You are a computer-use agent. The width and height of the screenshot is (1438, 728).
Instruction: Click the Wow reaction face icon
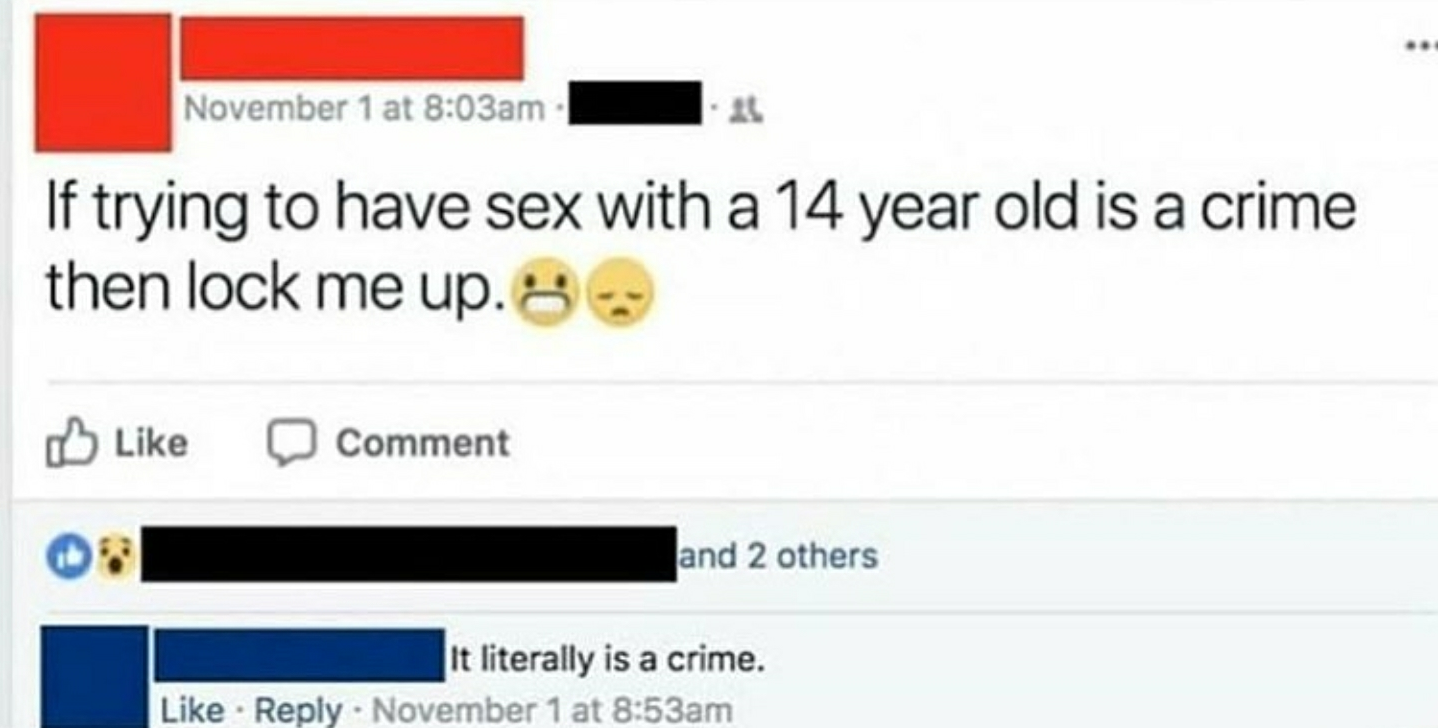click(118, 556)
